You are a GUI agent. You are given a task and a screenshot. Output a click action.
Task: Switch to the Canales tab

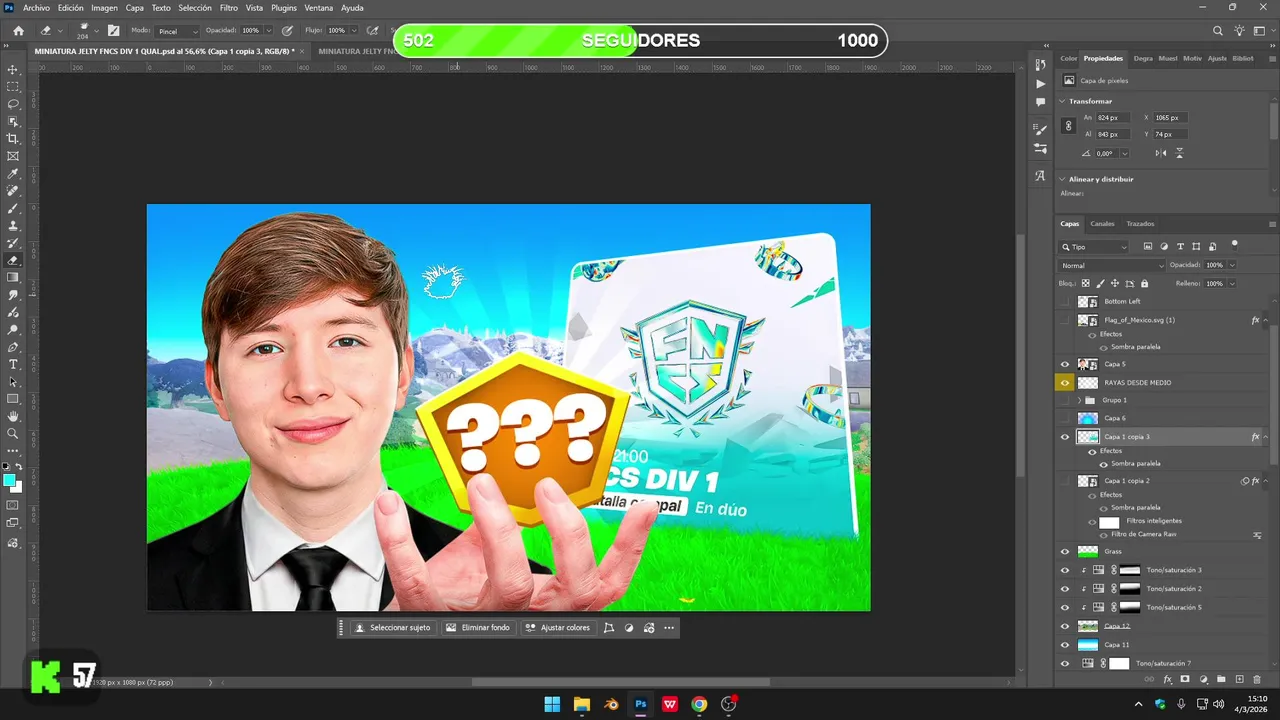[1102, 223]
